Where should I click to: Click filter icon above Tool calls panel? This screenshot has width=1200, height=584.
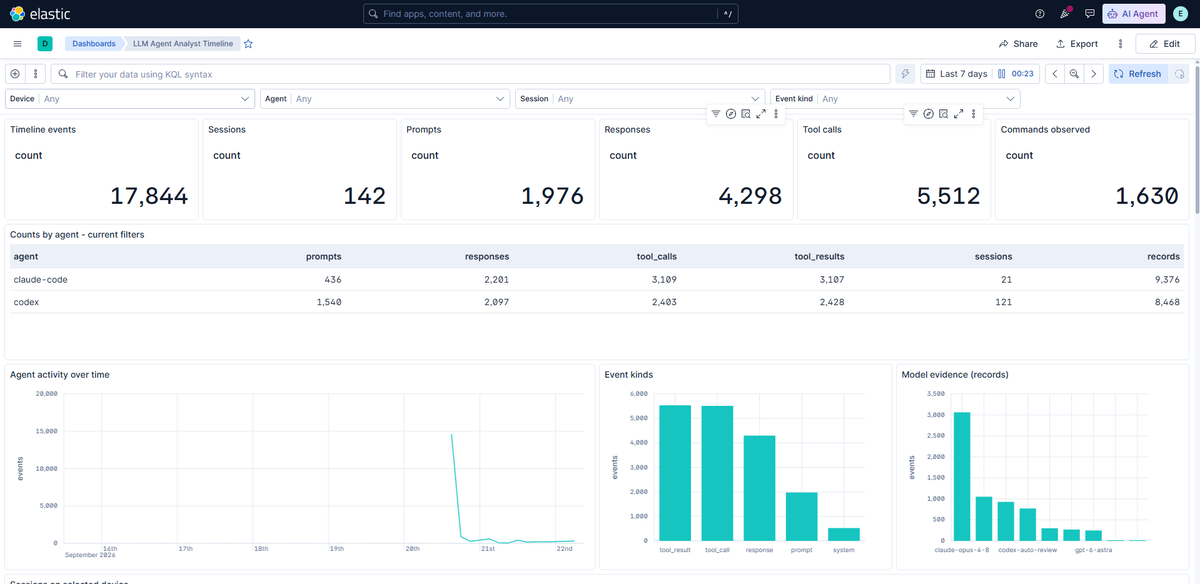tap(913, 114)
